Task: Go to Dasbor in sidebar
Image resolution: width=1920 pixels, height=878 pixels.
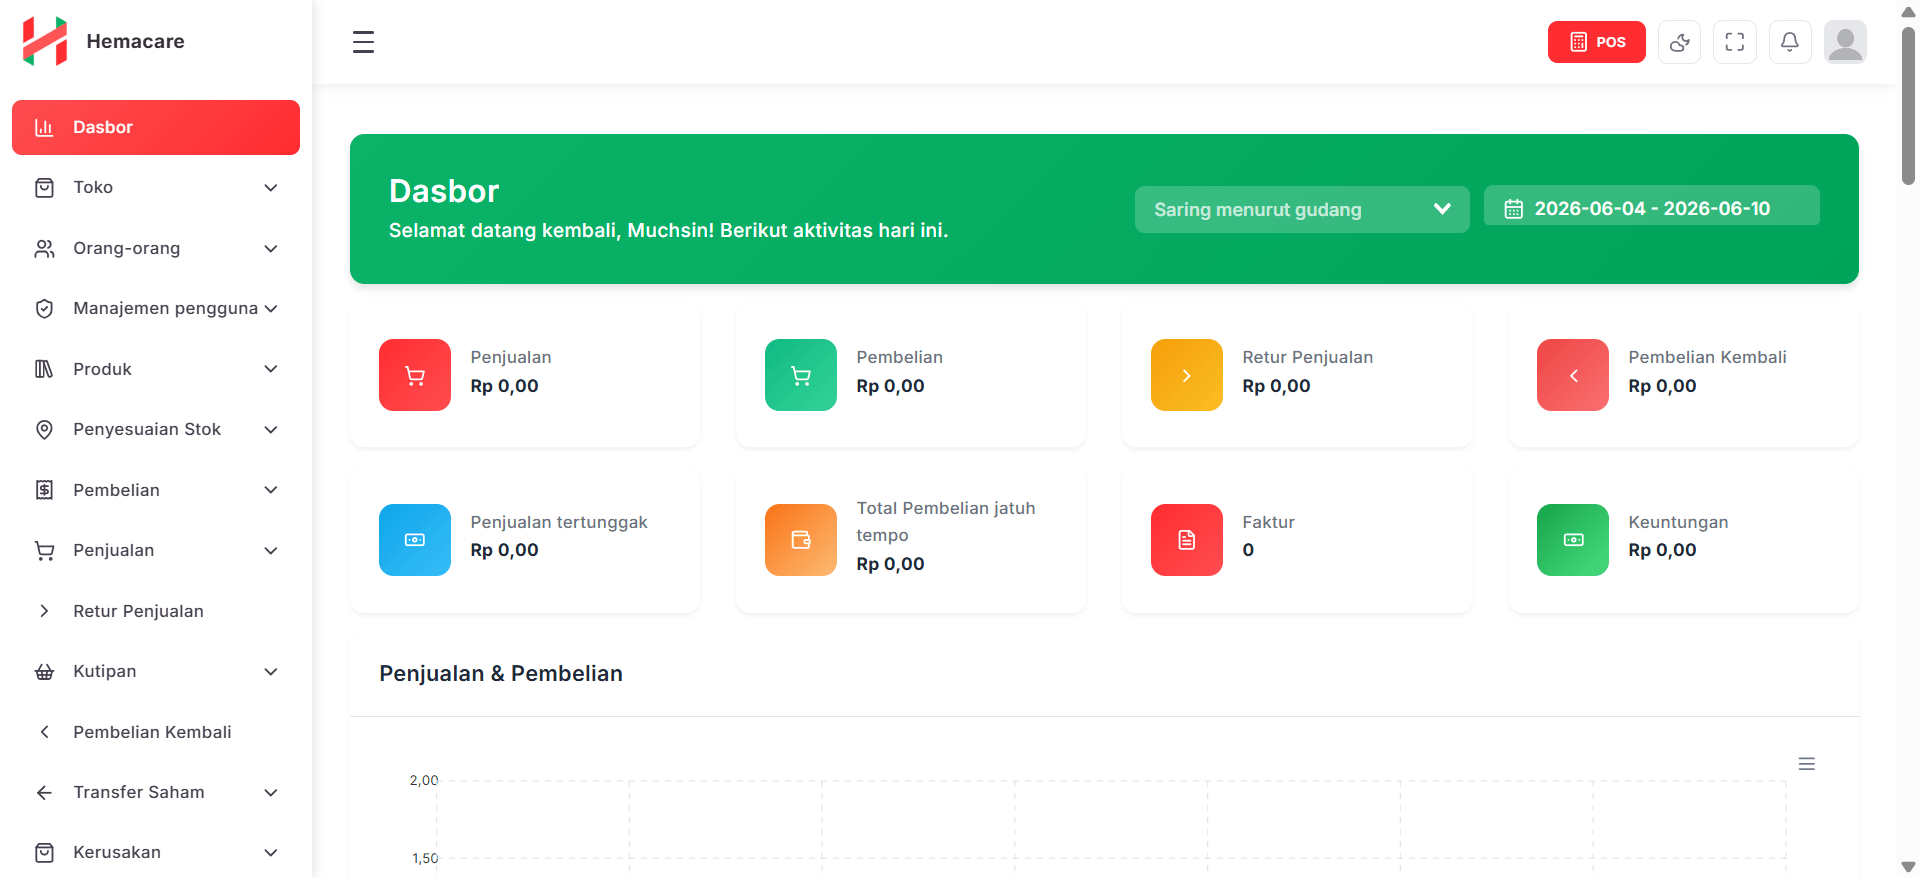Action: (156, 127)
